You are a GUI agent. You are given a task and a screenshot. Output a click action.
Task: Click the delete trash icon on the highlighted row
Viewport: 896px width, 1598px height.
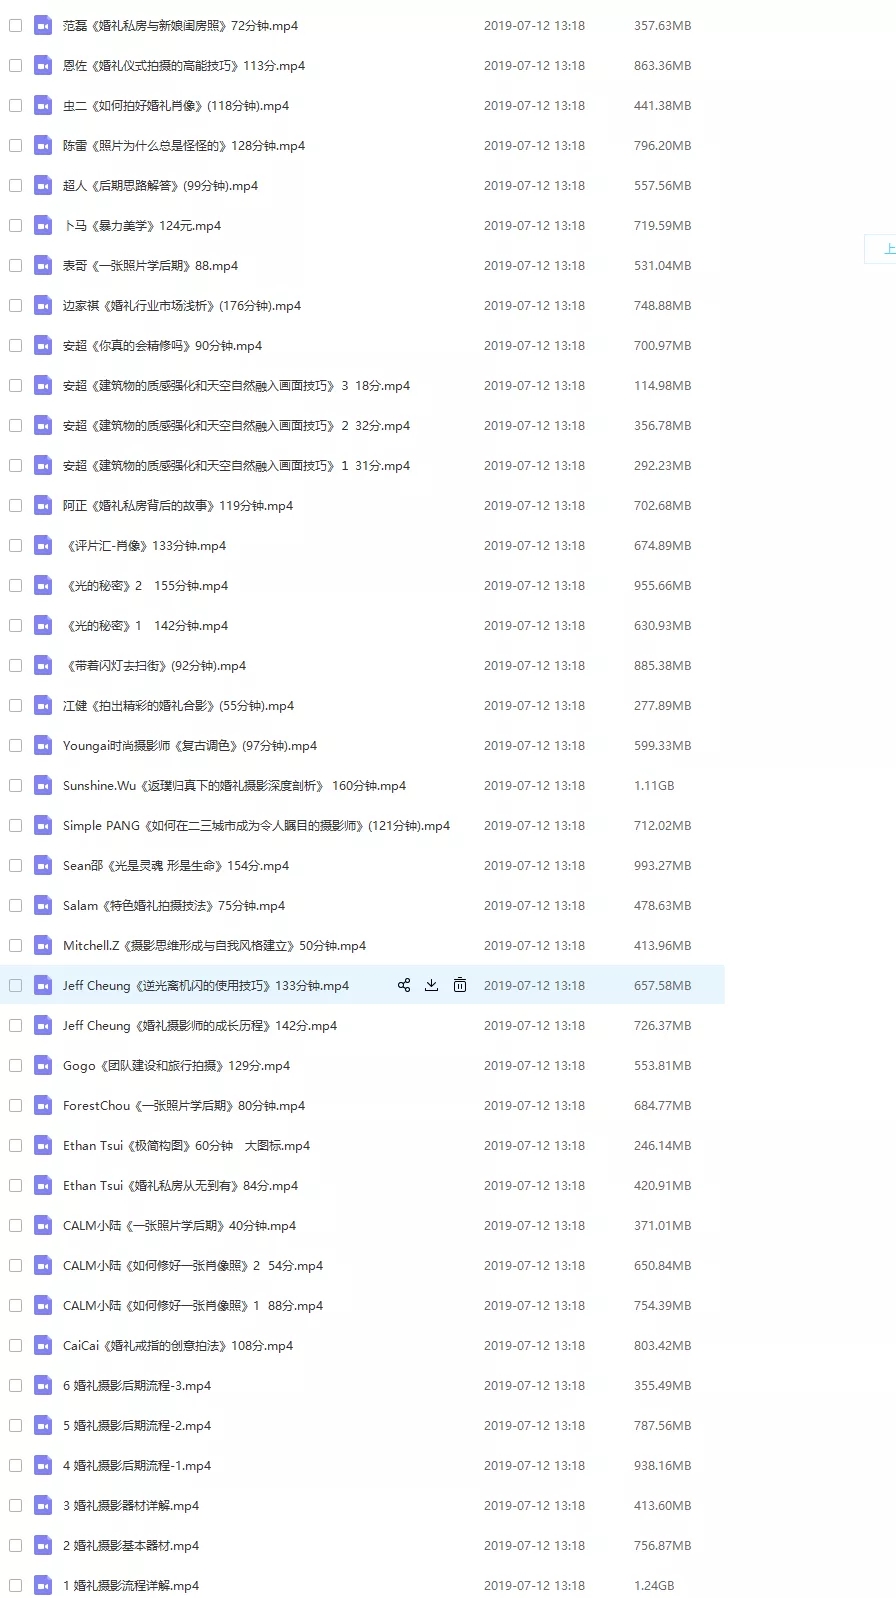click(460, 985)
